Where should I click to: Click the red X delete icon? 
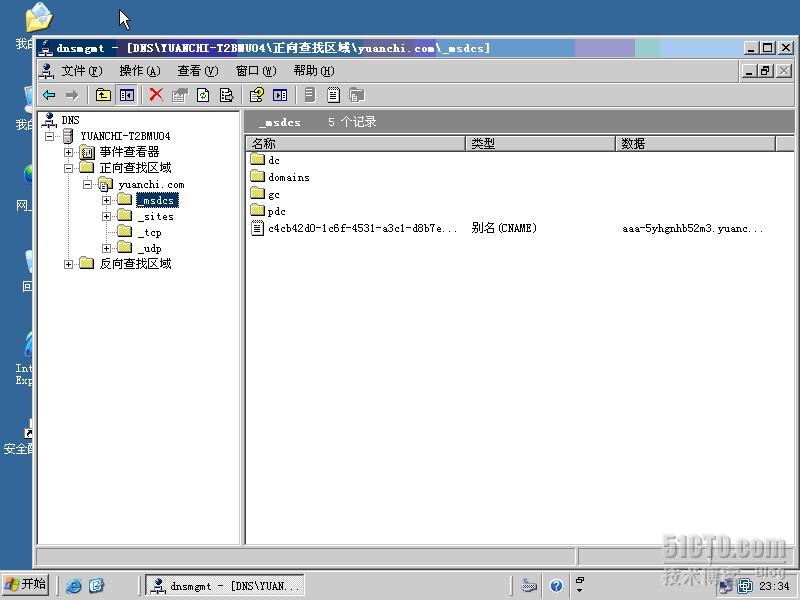(x=156, y=94)
